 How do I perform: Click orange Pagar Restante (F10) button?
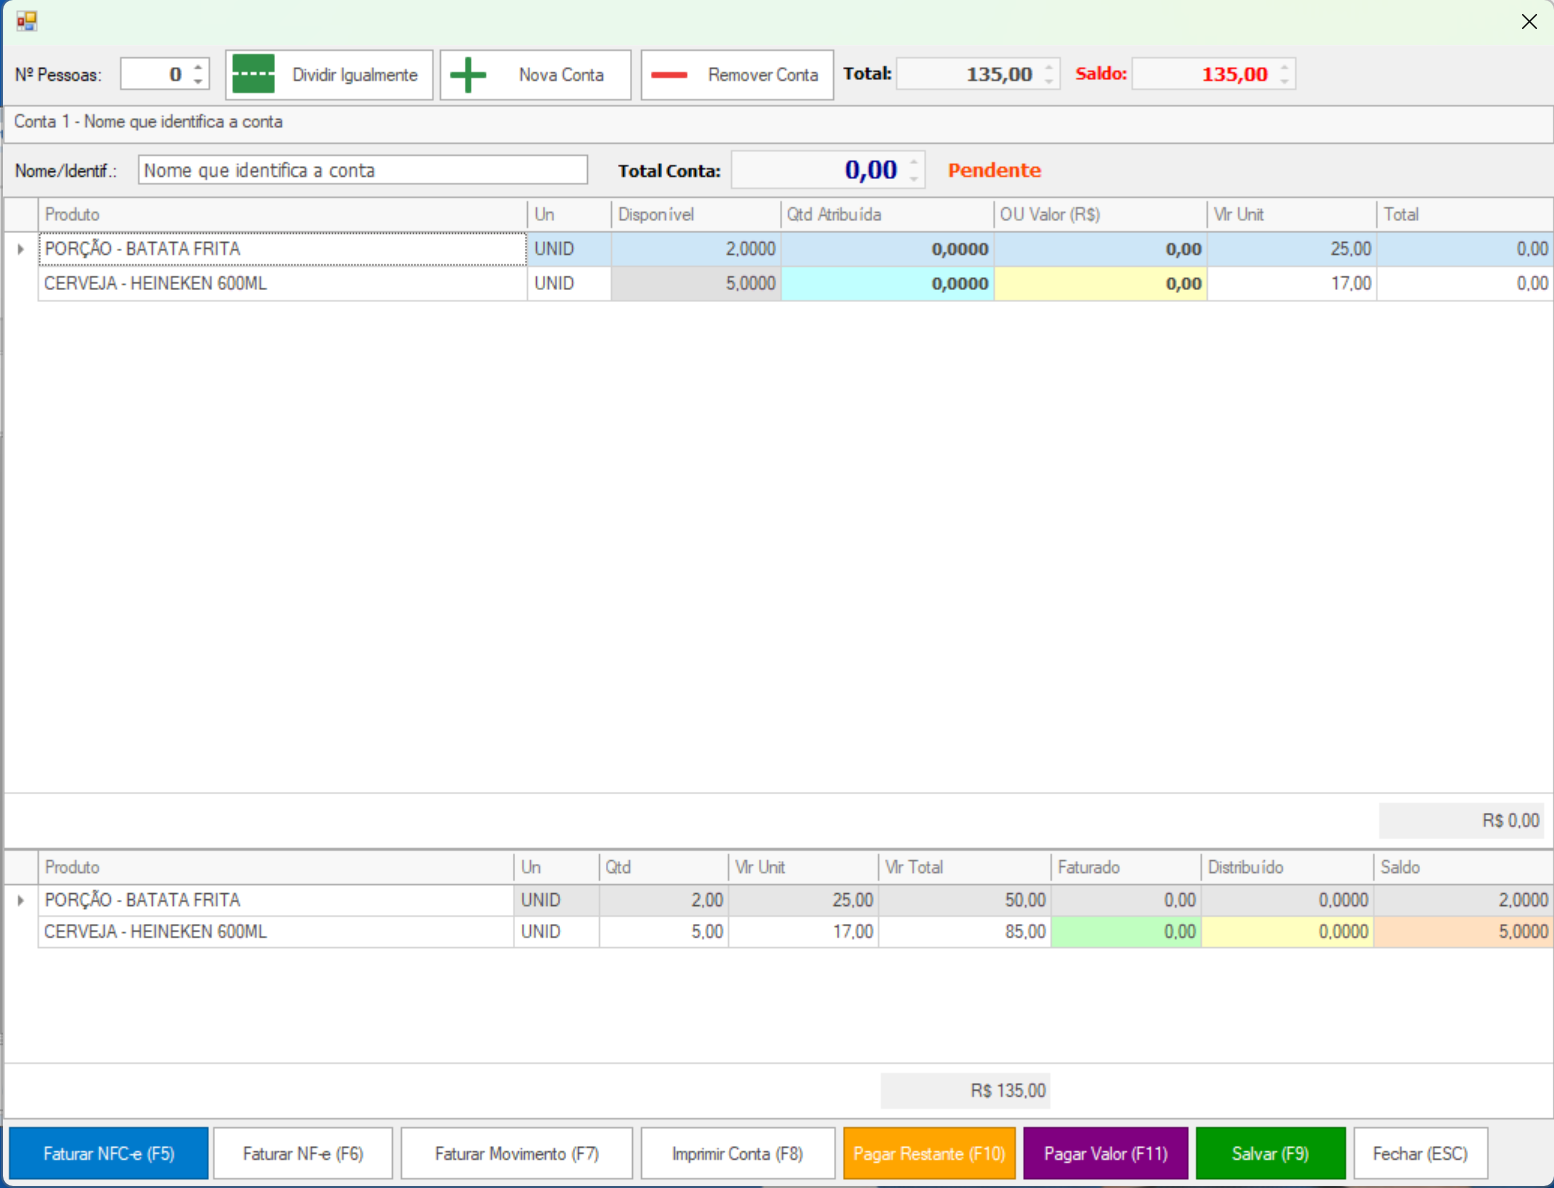tap(929, 1154)
